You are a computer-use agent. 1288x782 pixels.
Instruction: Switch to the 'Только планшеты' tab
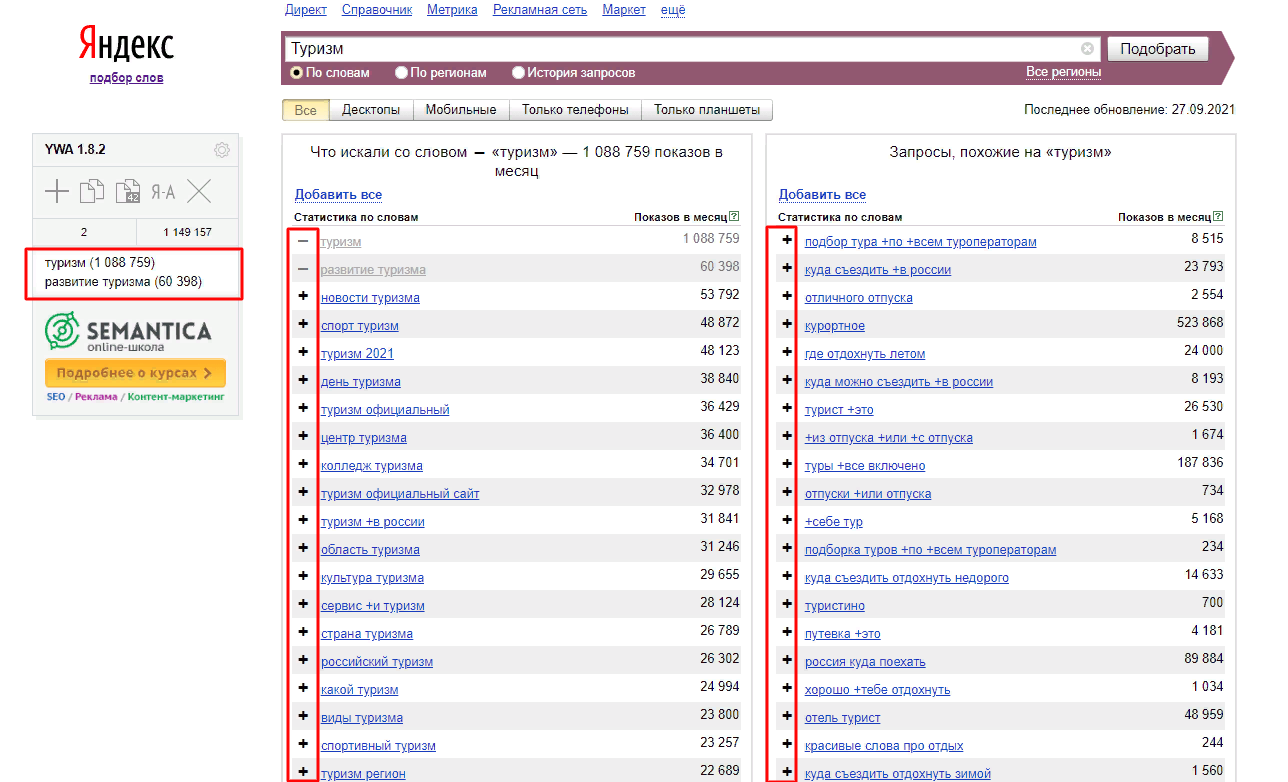click(x=707, y=110)
